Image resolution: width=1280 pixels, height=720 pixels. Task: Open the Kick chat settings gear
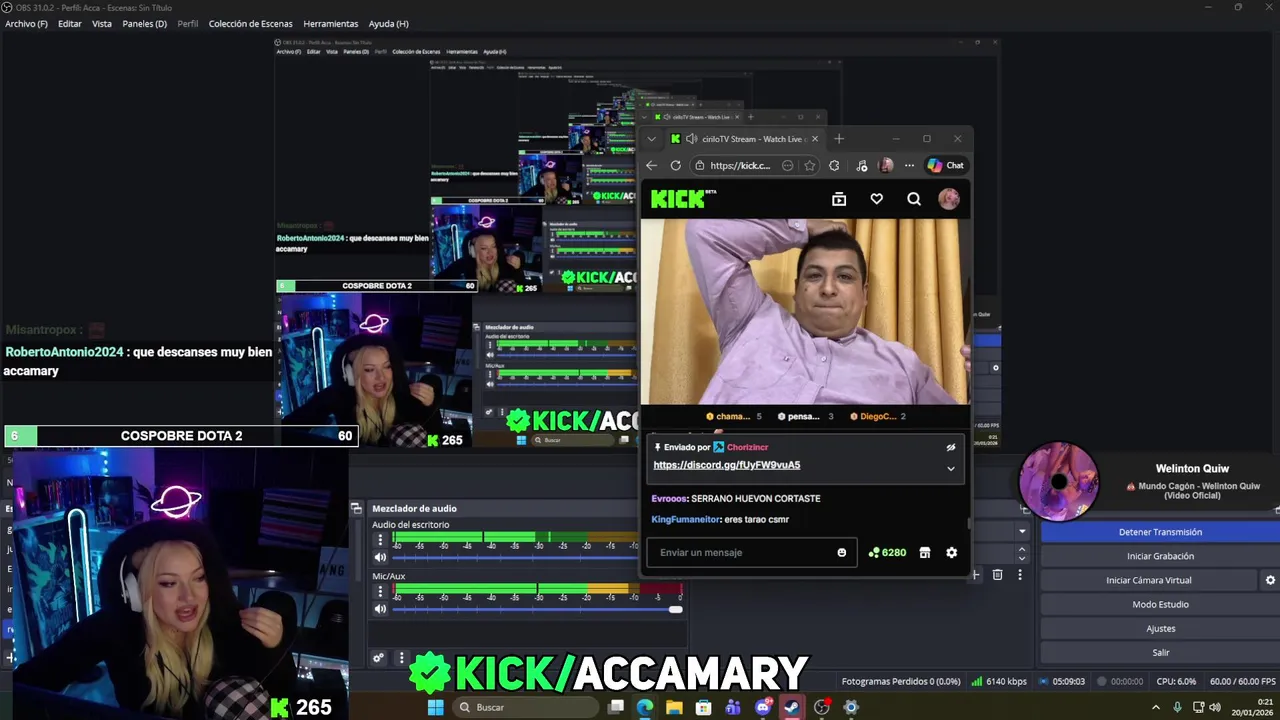click(952, 552)
